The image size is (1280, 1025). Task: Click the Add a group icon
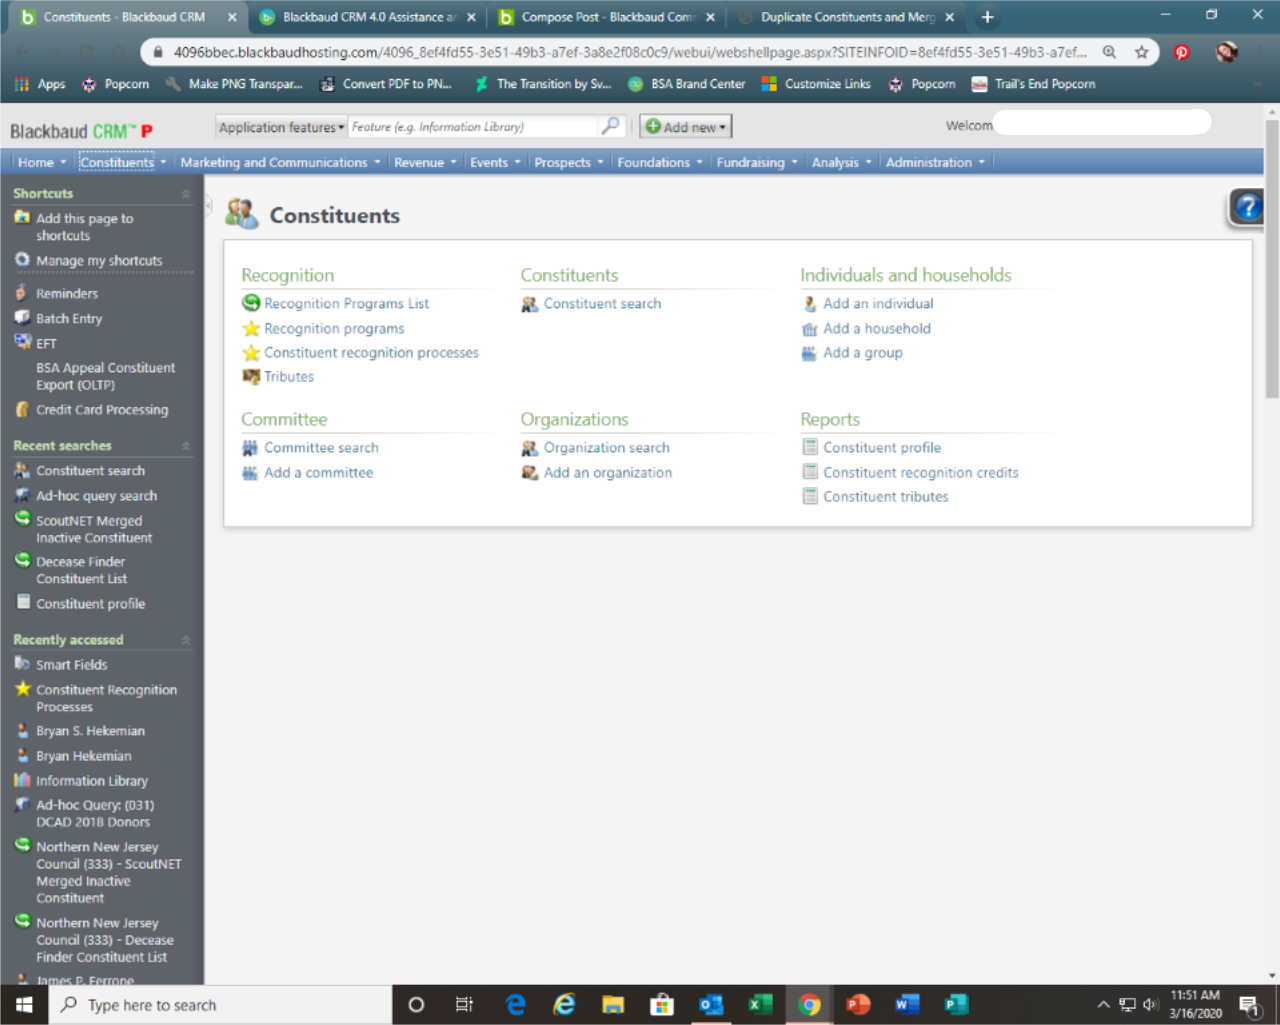[810, 353]
